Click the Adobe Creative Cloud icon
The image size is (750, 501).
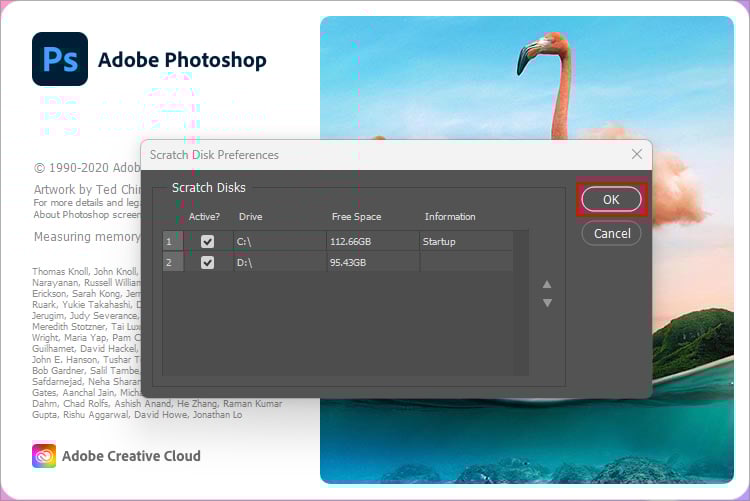tap(44, 456)
